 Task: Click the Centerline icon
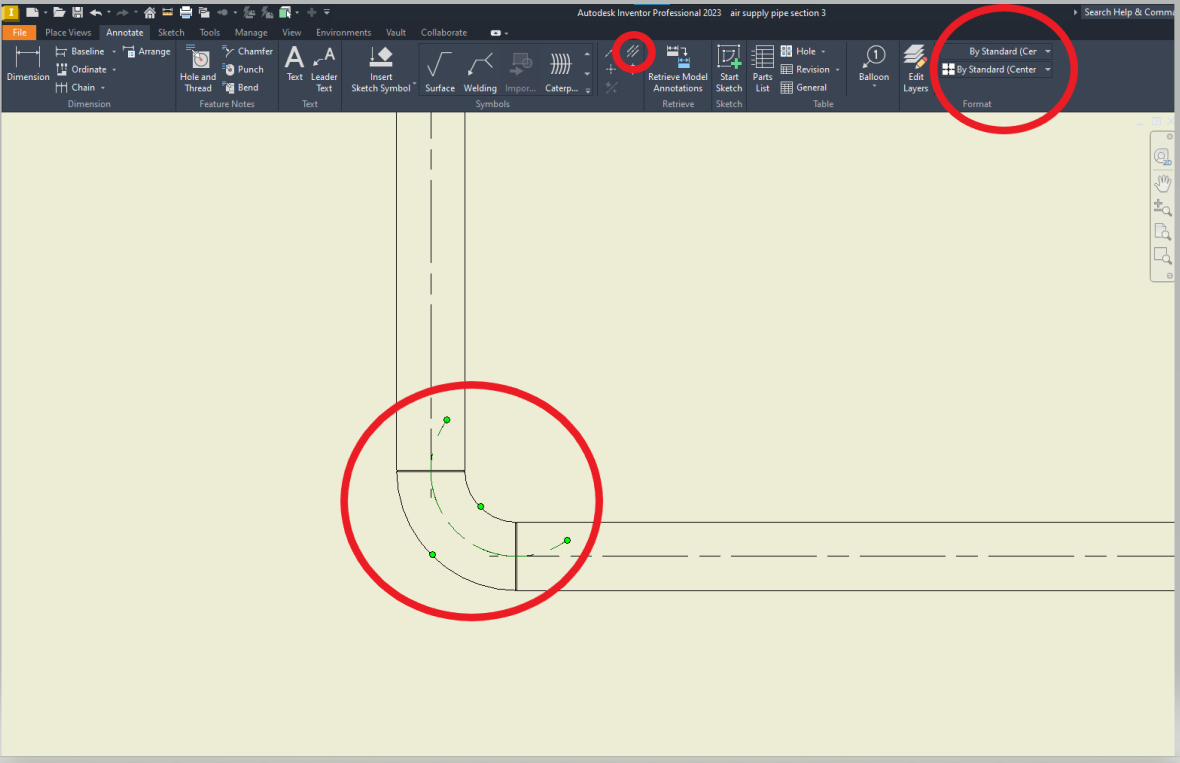pyautogui.click(x=610, y=52)
